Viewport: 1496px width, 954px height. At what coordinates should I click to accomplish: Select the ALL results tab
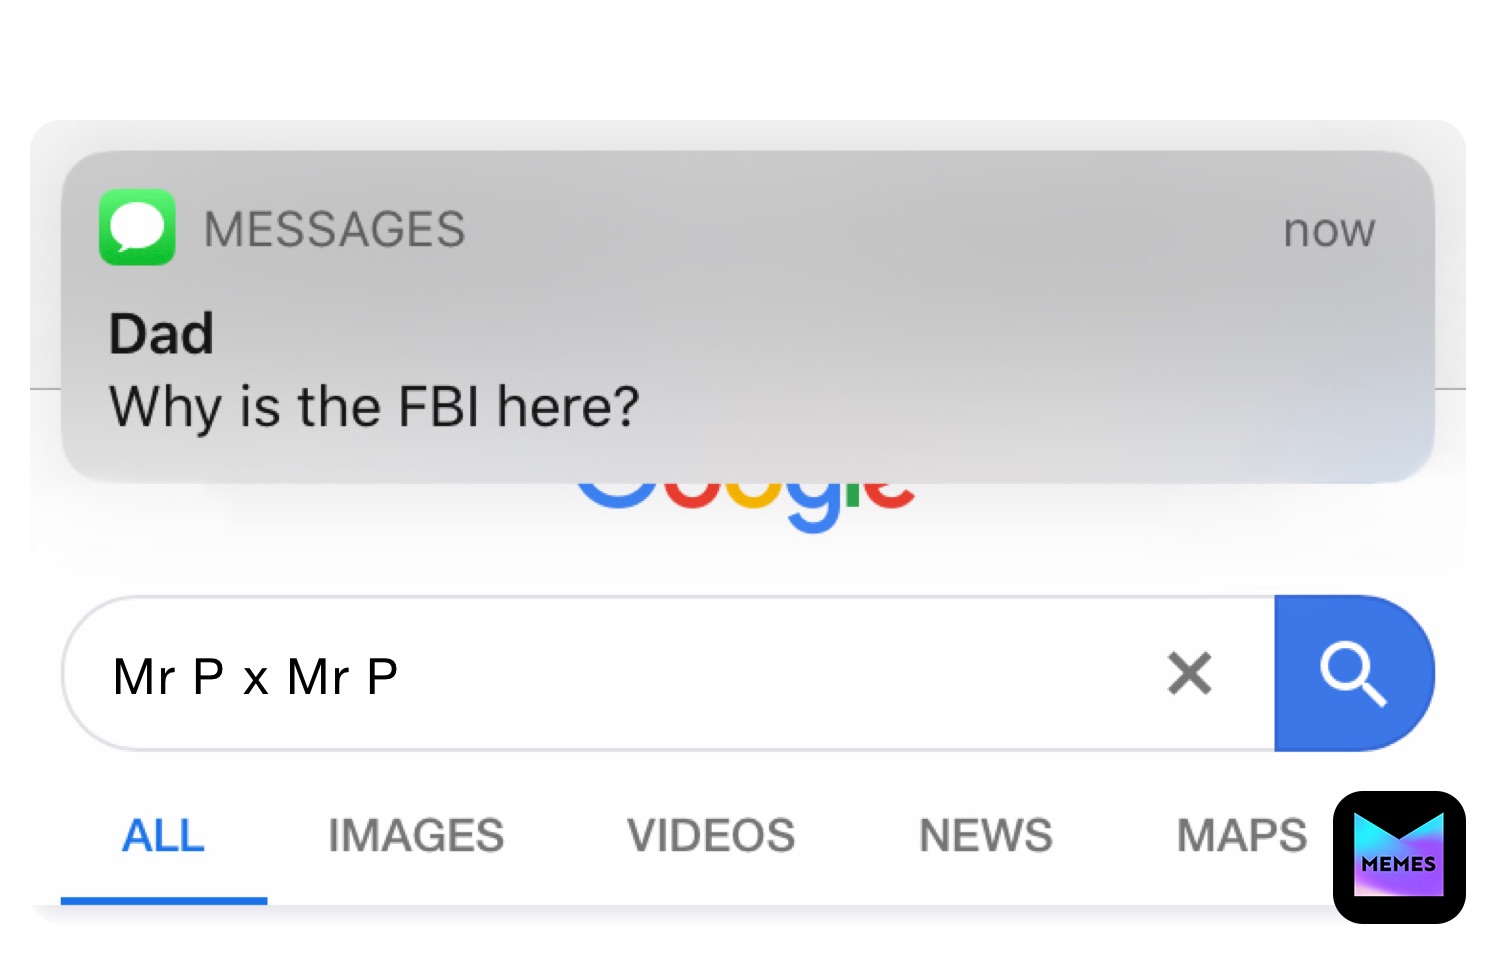[x=163, y=835]
